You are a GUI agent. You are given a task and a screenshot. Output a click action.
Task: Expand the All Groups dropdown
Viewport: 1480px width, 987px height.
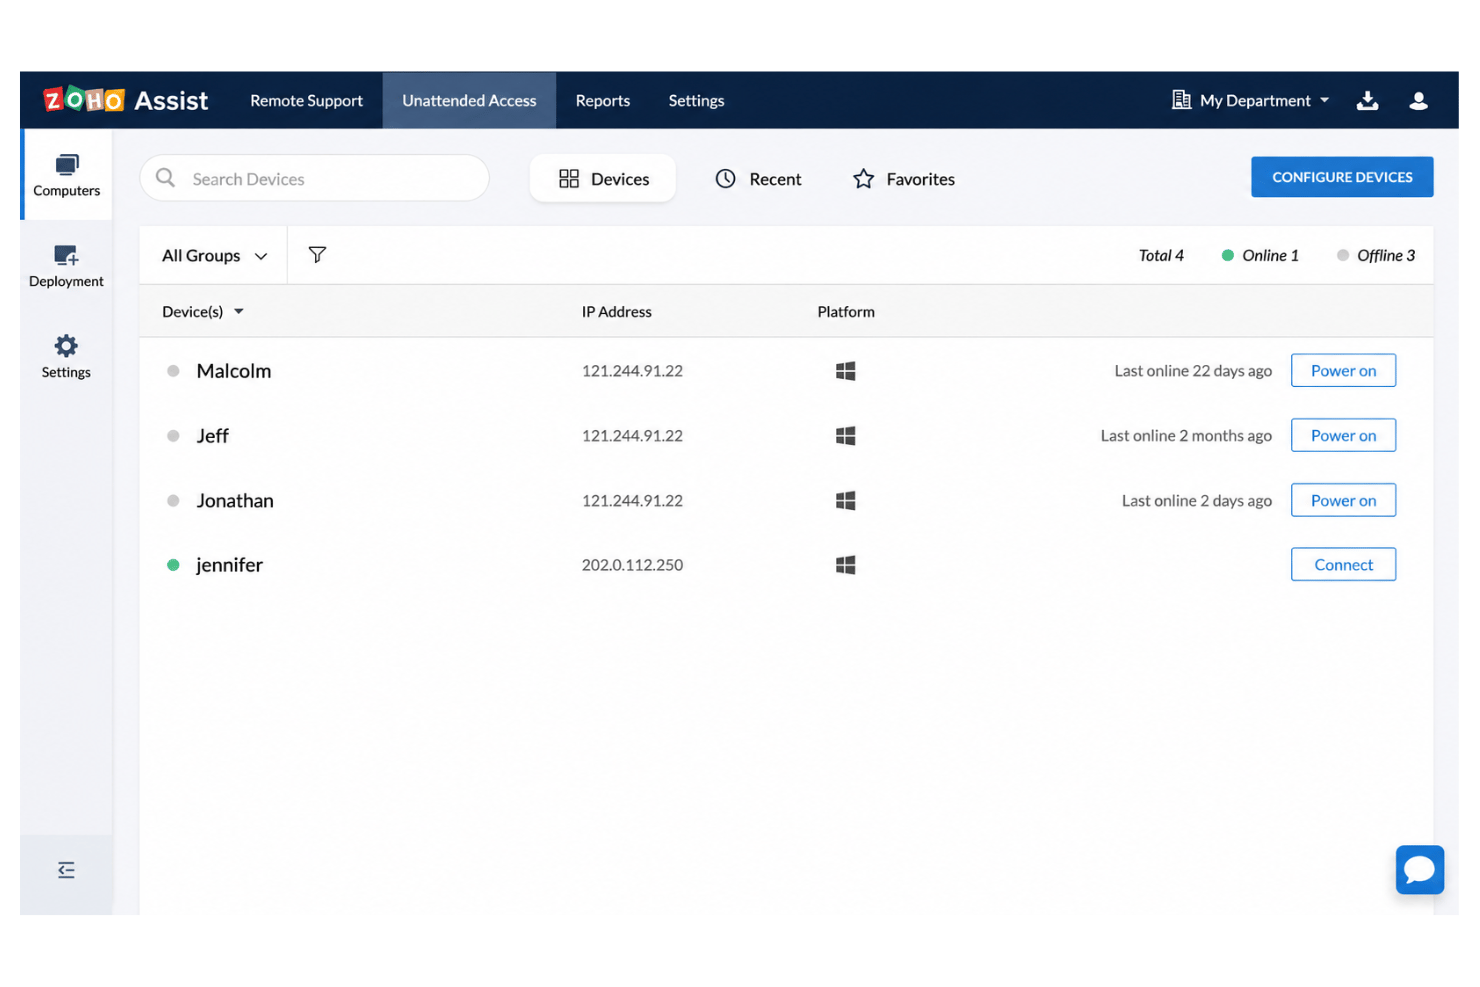[215, 256]
